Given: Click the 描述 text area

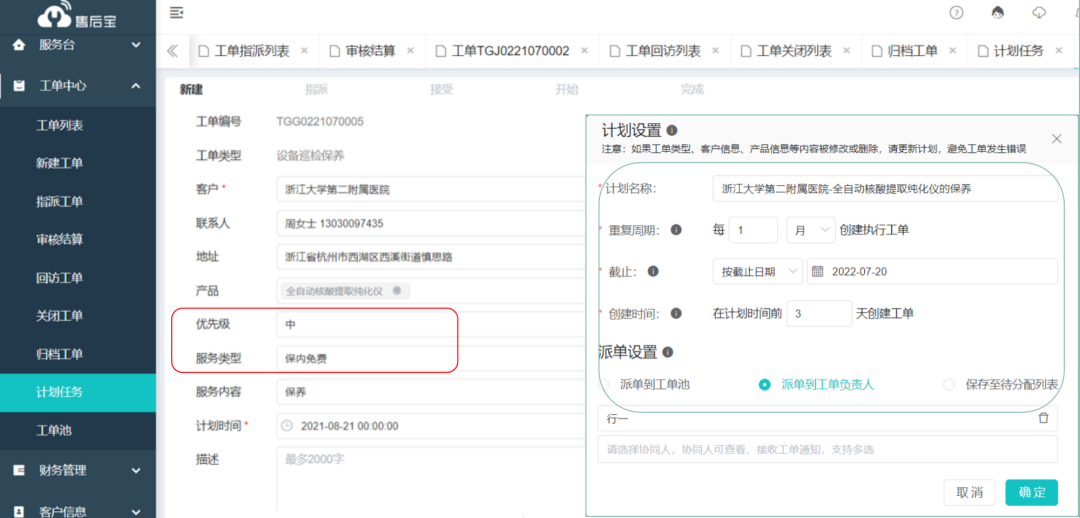Looking at the screenshot, I should 430,479.
